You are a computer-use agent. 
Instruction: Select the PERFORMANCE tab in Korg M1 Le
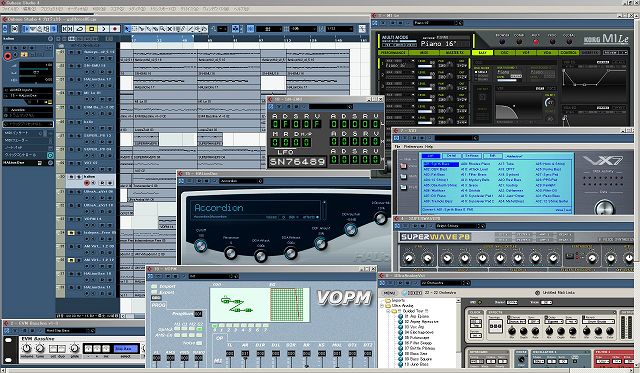tap(393, 53)
